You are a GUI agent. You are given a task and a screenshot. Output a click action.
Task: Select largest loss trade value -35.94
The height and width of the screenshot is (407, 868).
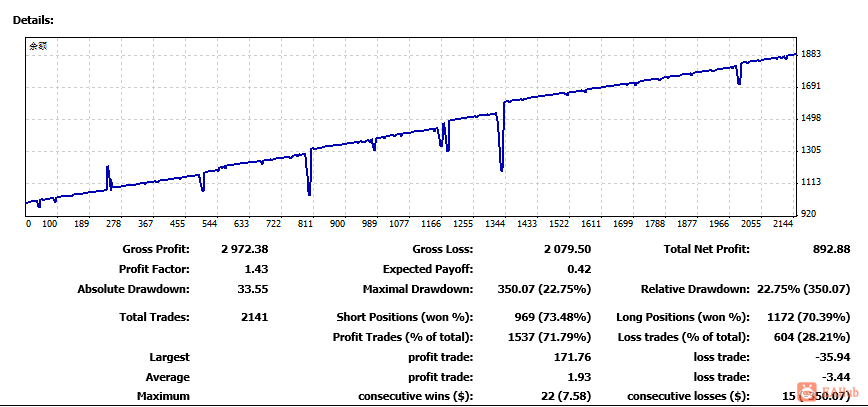(x=833, y=358)
